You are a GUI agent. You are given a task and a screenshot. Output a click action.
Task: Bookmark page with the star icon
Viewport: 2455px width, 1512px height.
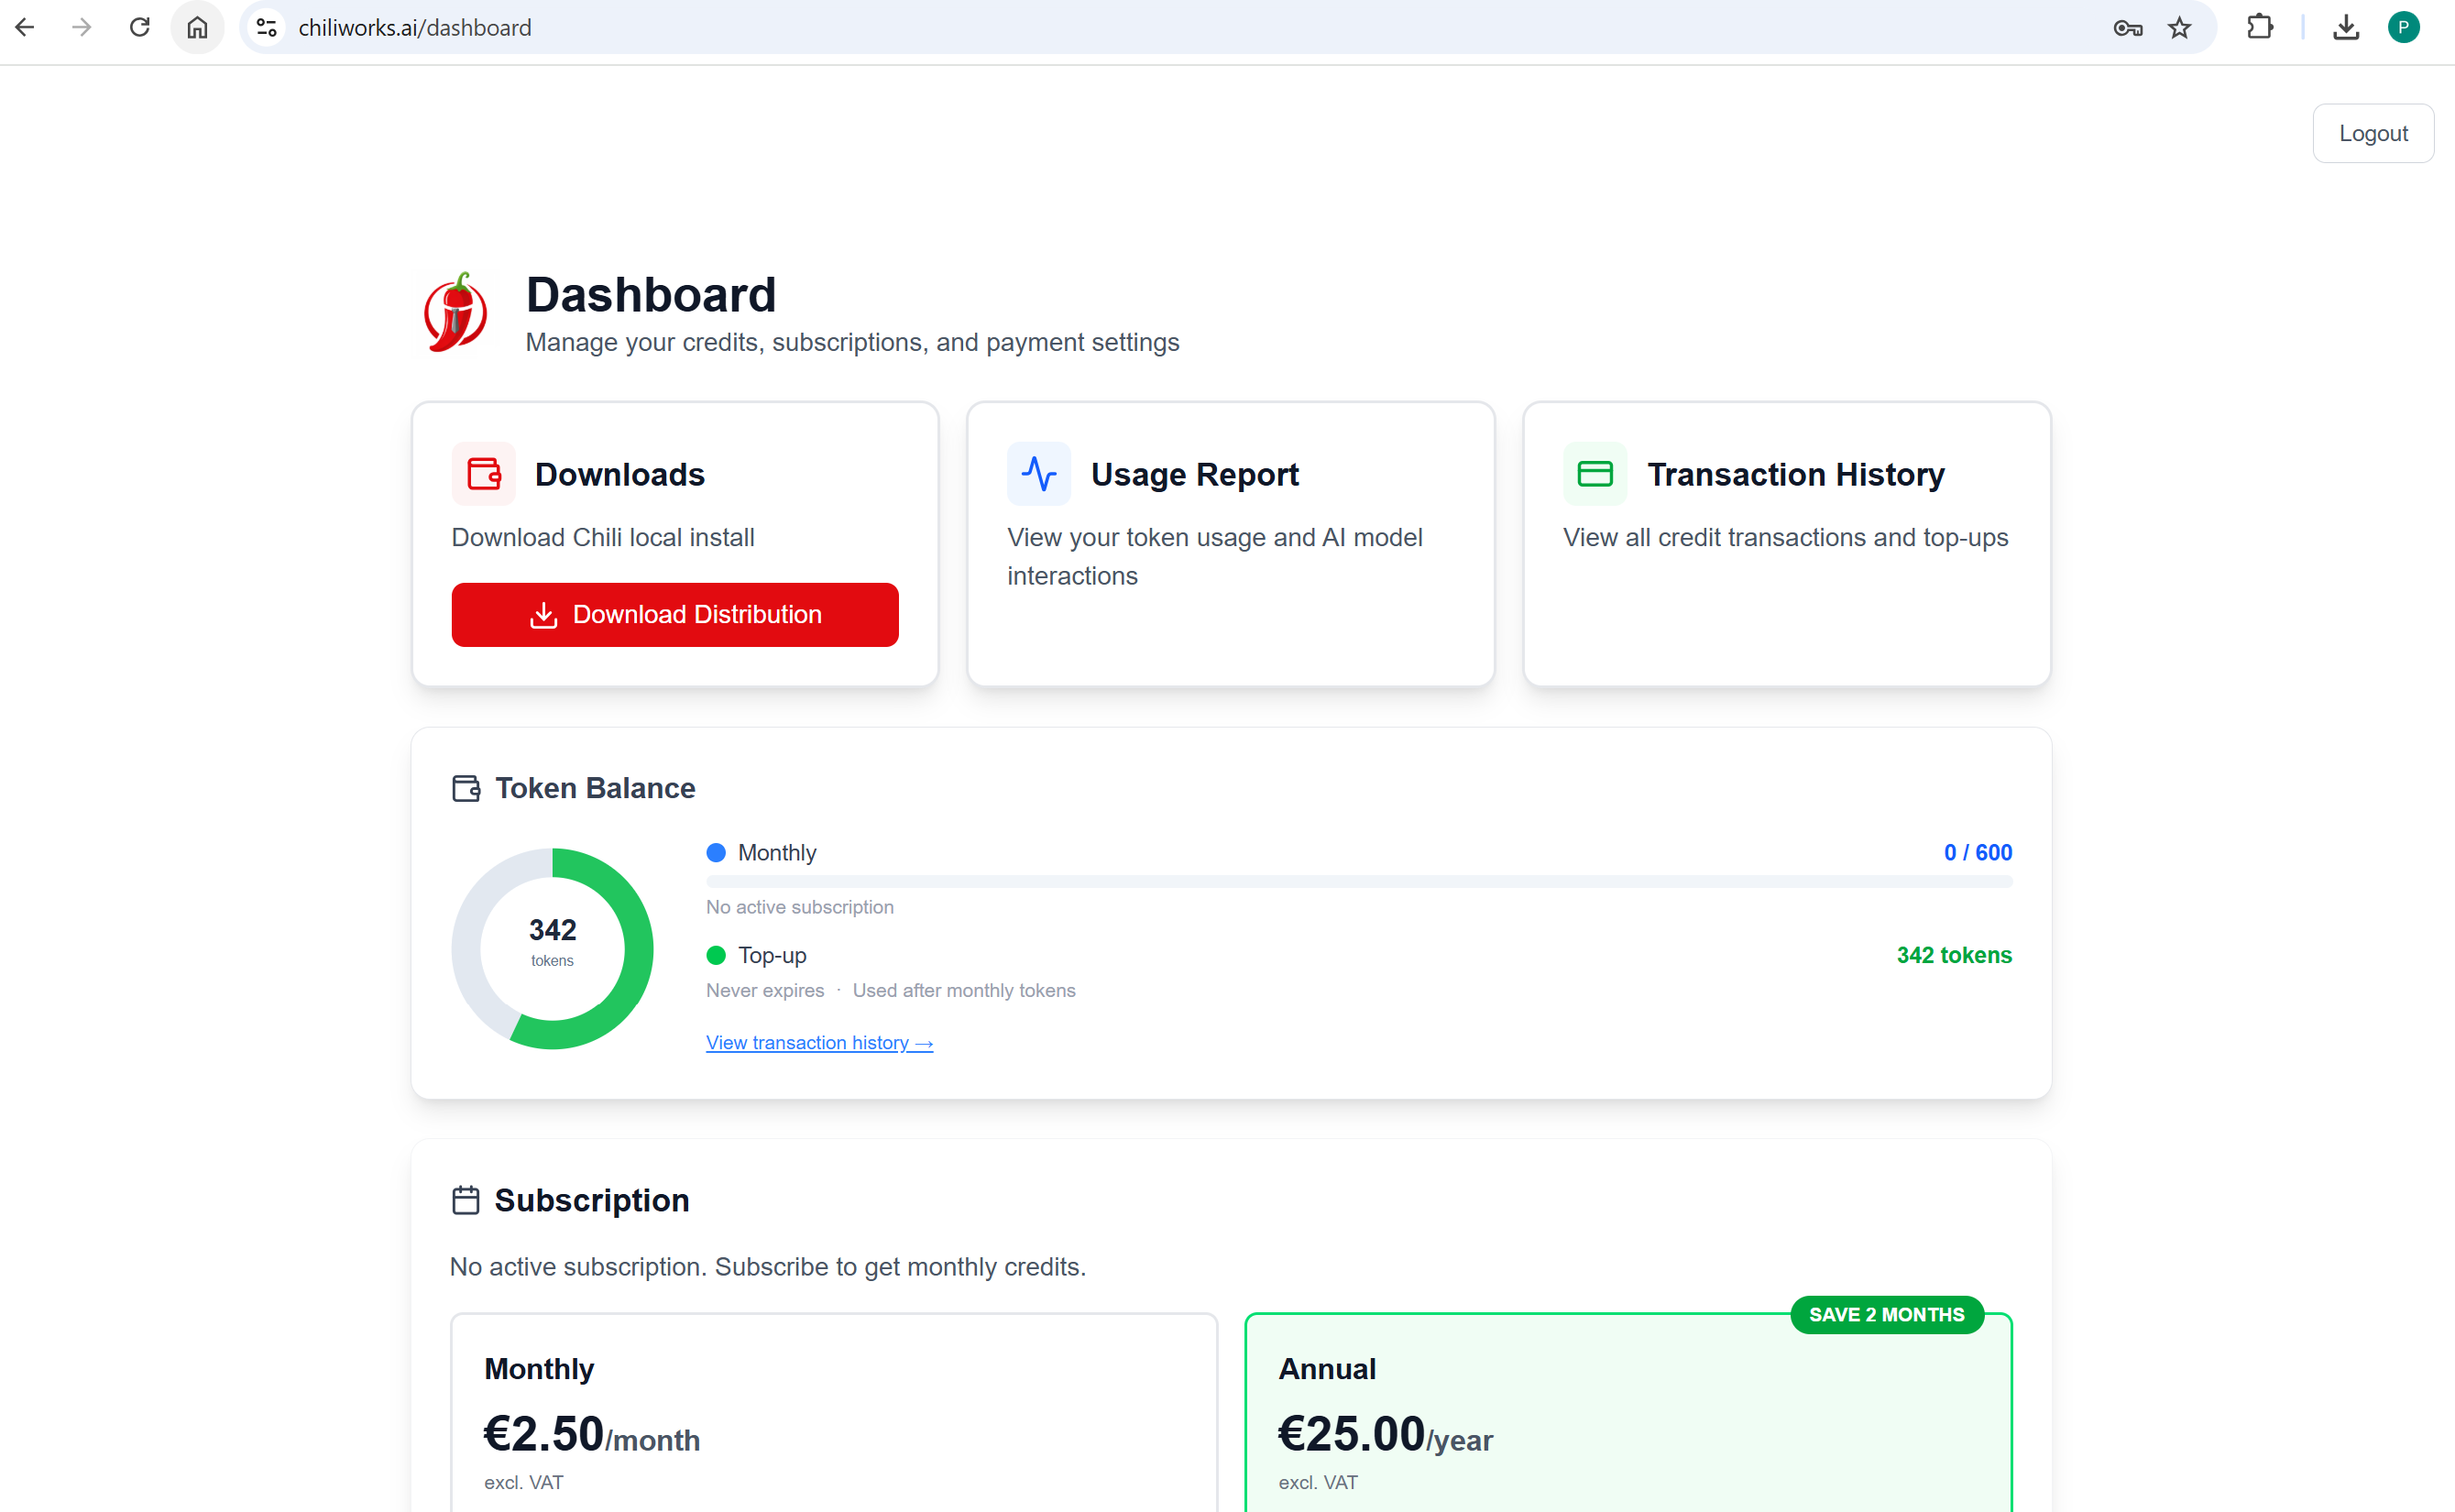(x=2179, y=27)
